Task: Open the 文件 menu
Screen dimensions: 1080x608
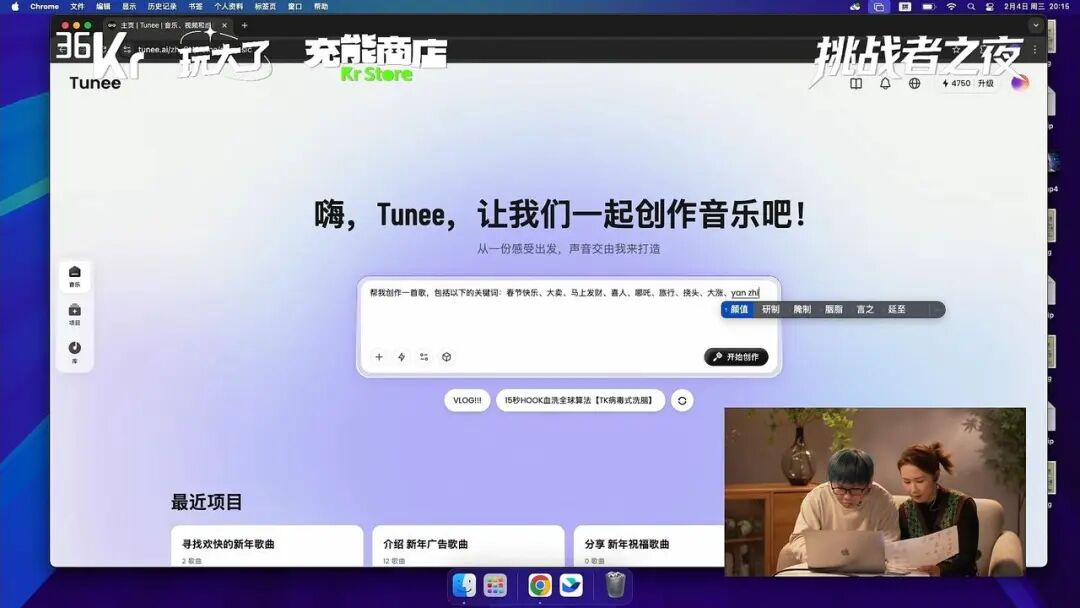Action: (x=77, y=6)
